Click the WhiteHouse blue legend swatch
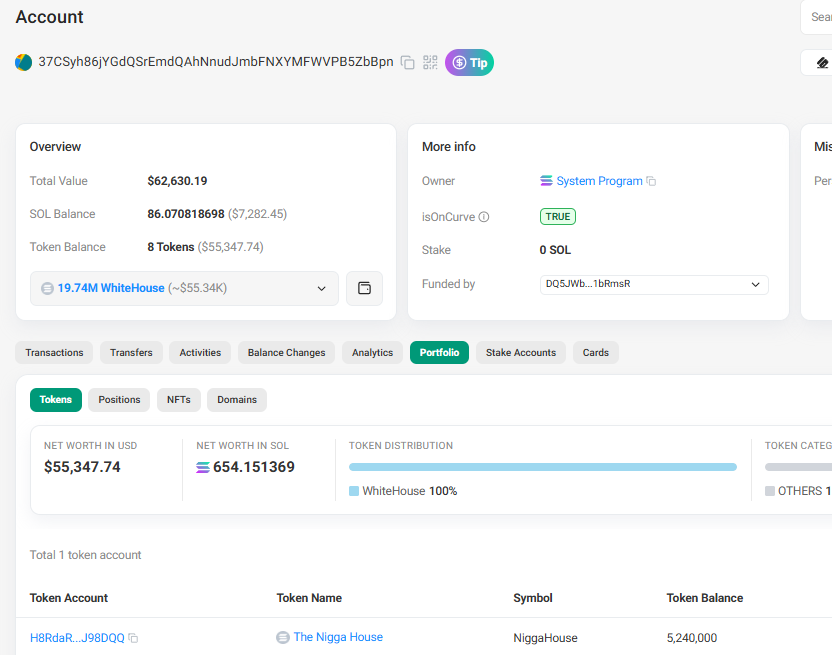The height and width of the screenshot is (655, 832). coord(354,491)
